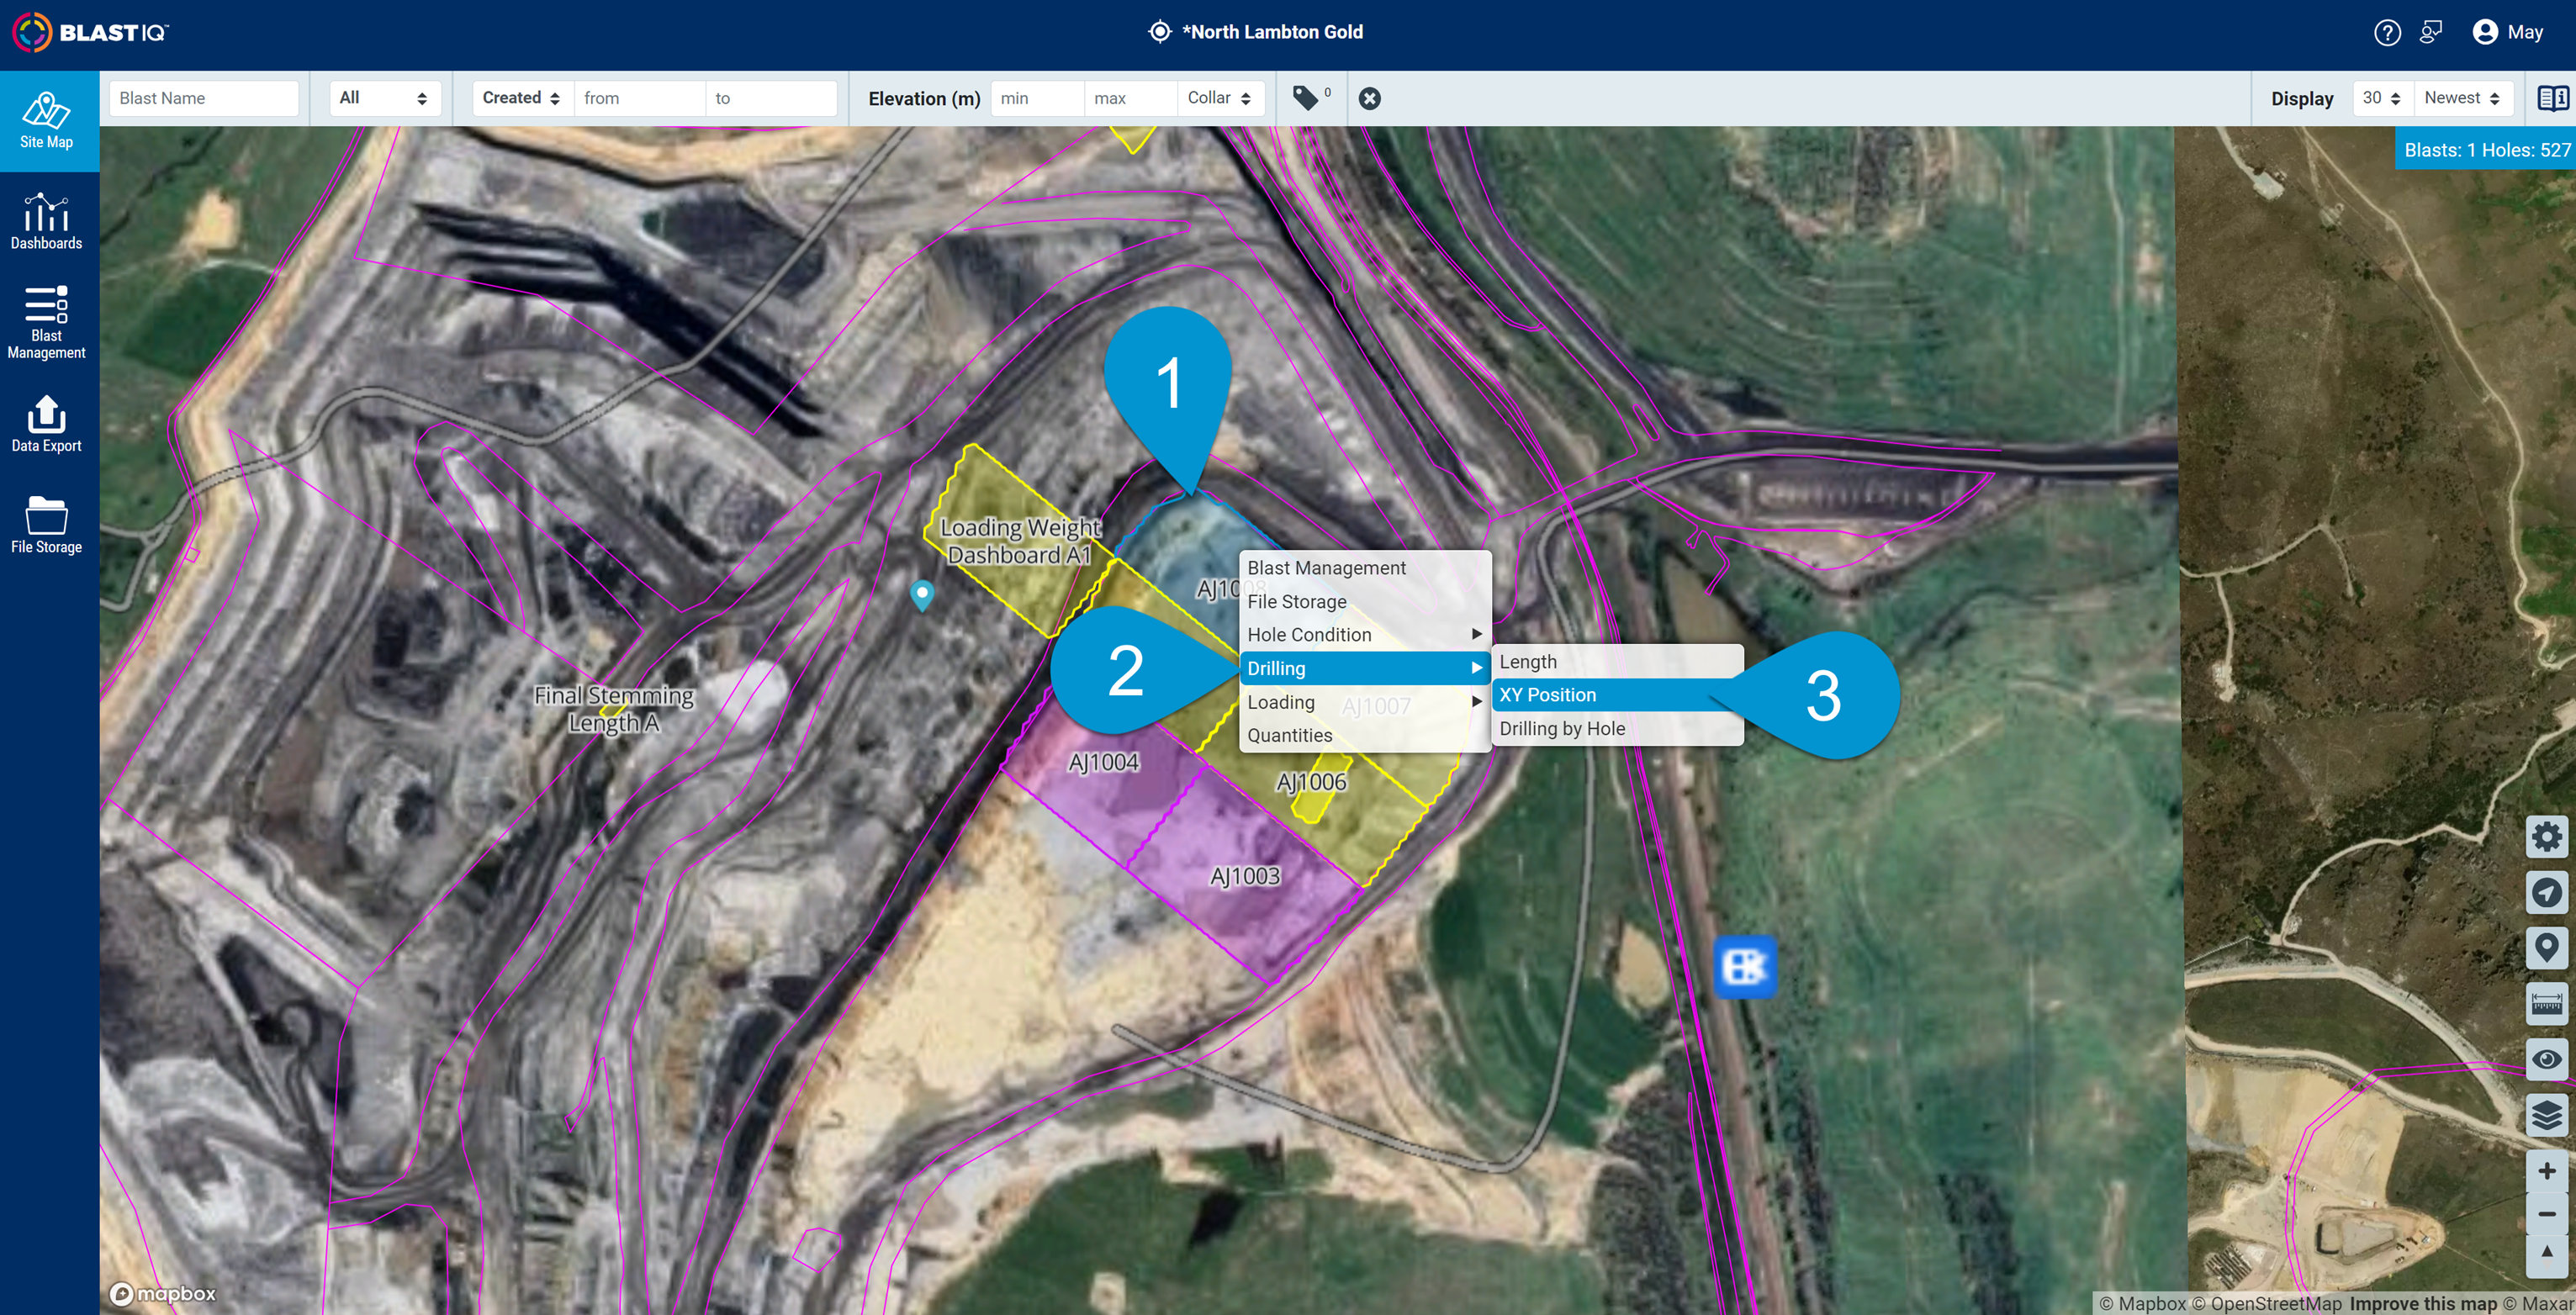Click the map pin marker tool
The width and height of the screenshot is (2576, 1315).
2546,947
